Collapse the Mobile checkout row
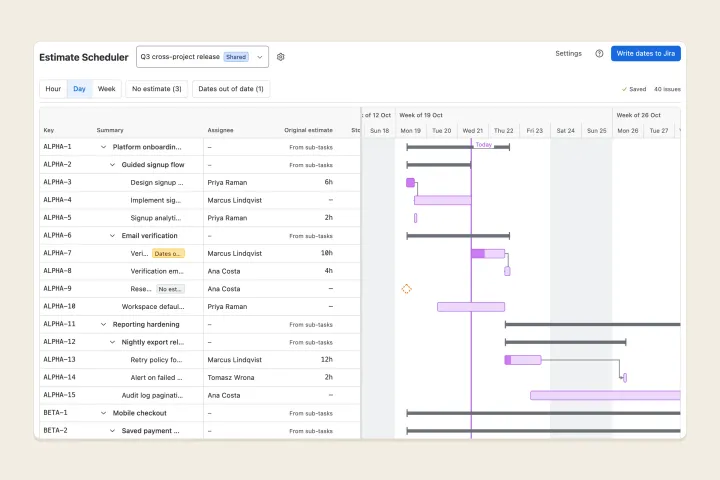Image resolution: width=720 pixels, height=480 pixels. coord(103,413)
